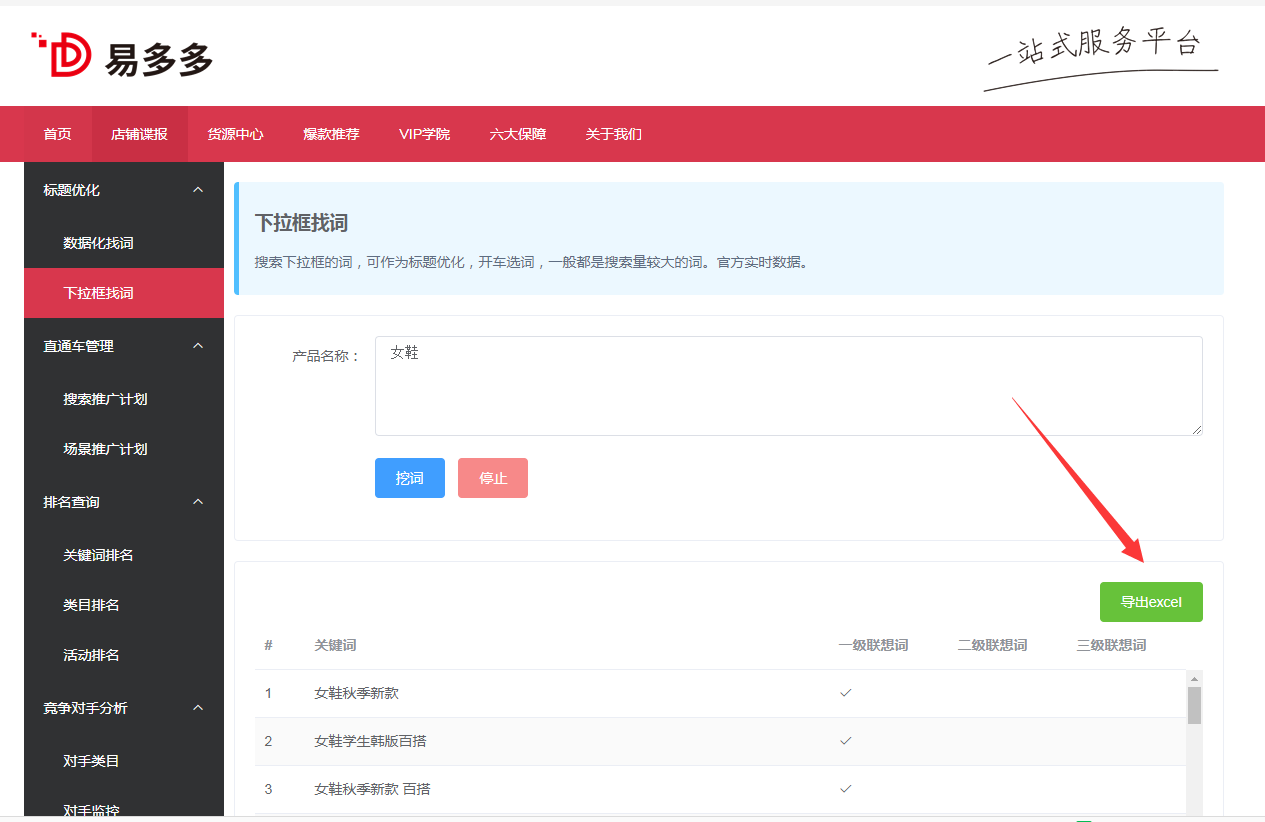The image size is (1265, 822).
Task: Collapse the 直通车管理 sidebar section
Action: point(197,345)
